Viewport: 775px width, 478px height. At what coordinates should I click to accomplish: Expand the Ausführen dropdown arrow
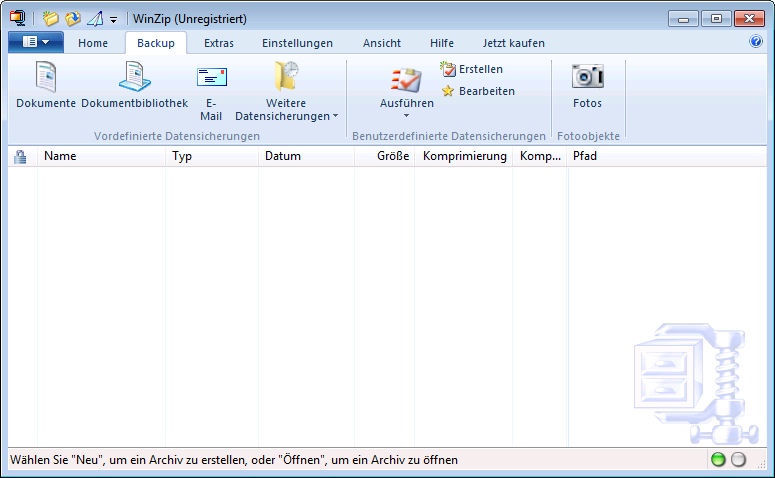(406, 116)
